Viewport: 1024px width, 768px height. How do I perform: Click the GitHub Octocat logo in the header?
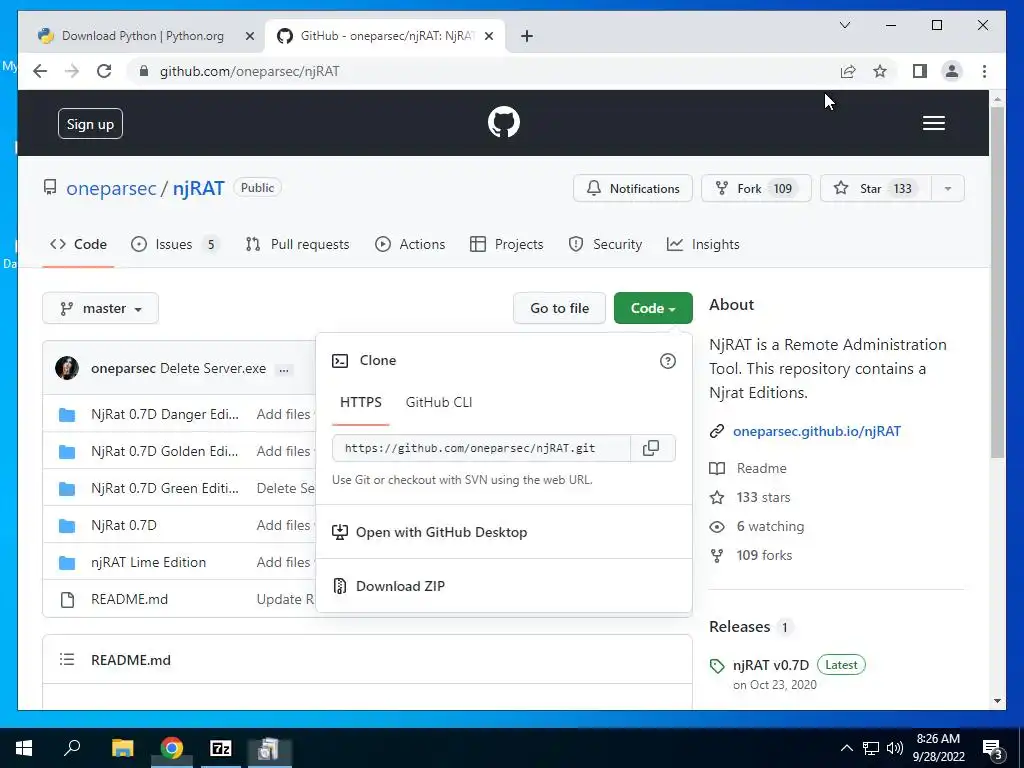504,122
